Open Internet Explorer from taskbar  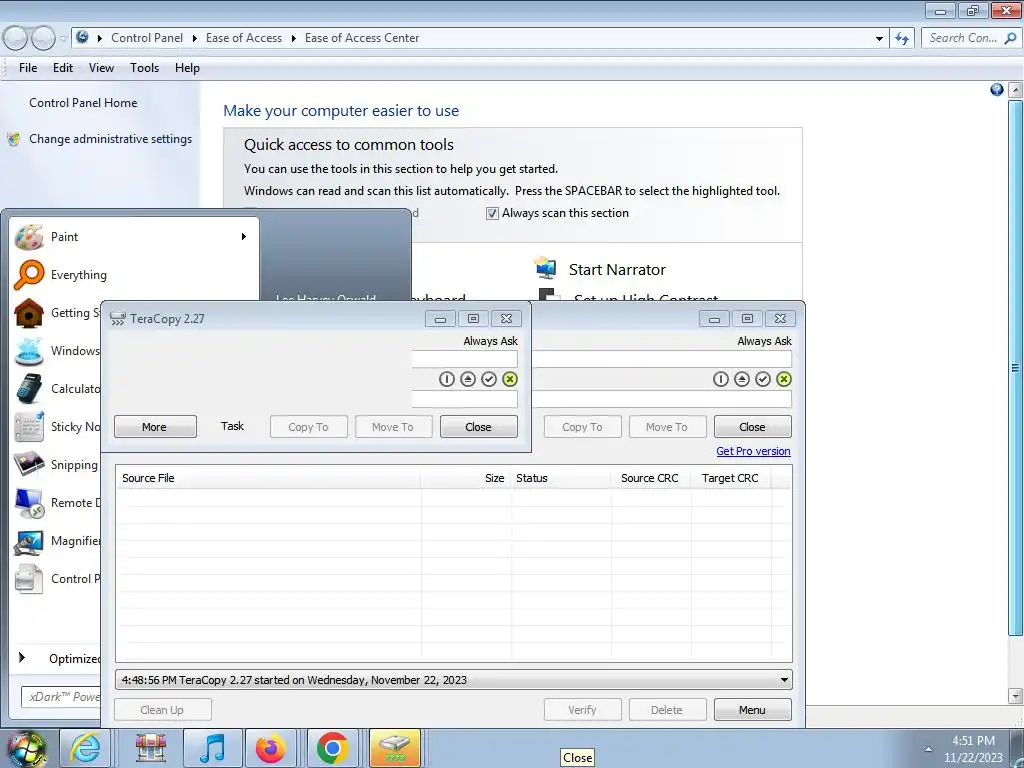[86, 748]
